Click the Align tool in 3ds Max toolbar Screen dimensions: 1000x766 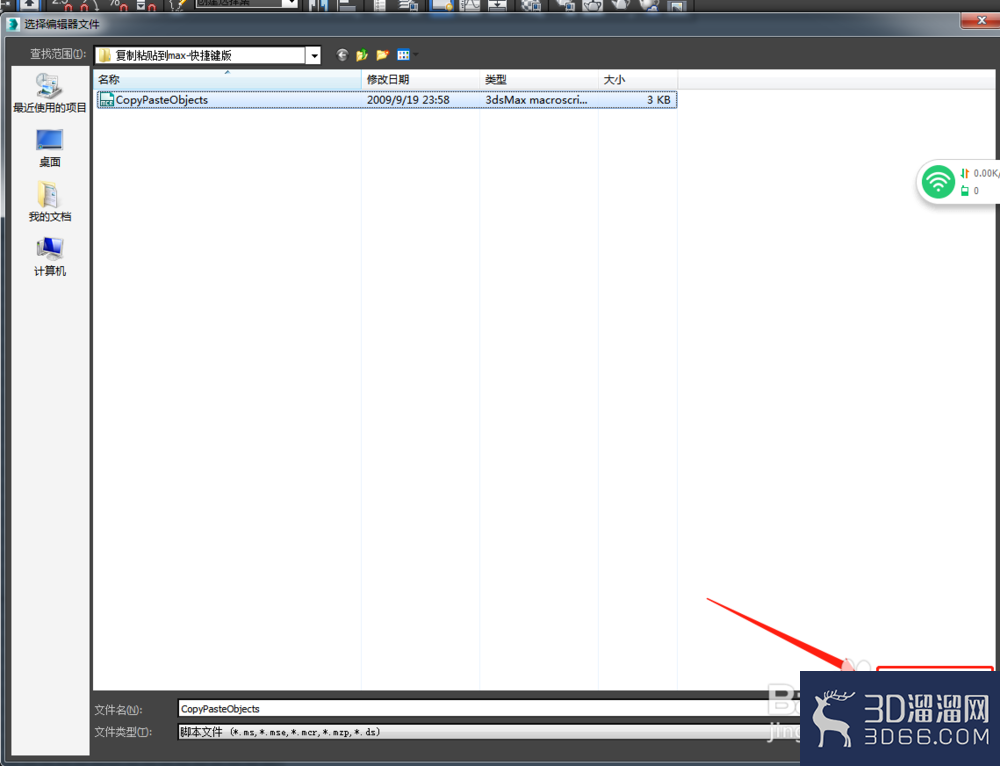tap(346, 5)
